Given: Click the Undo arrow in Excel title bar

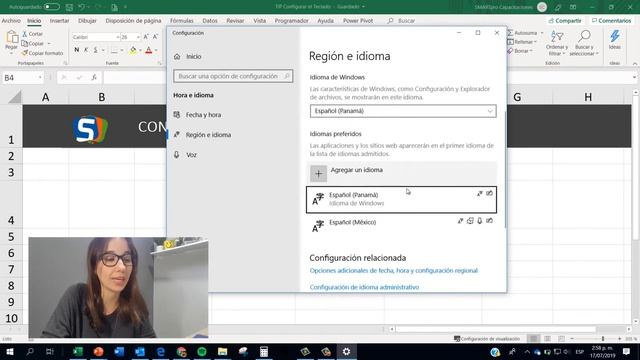Looking at the screenshot, I should pyautogui.click(x=82, y=7).
